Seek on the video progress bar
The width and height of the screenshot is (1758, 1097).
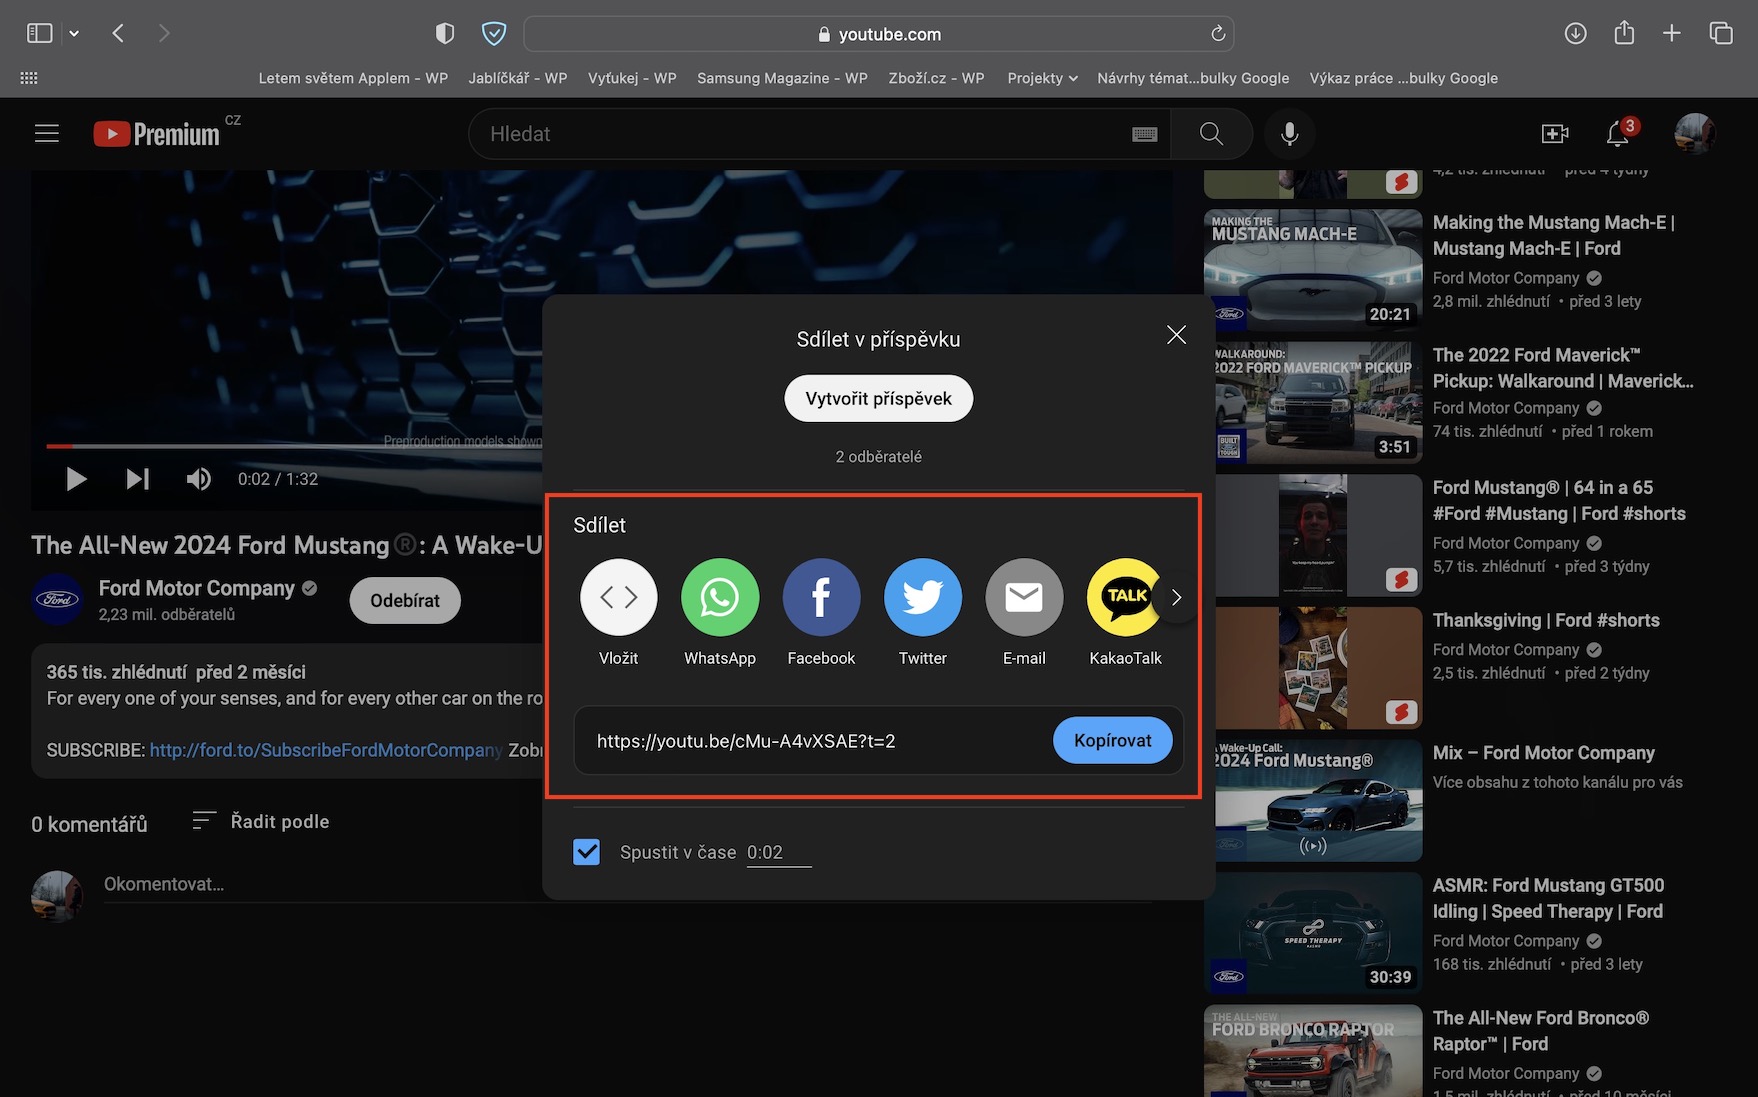(x=294, y=446)
